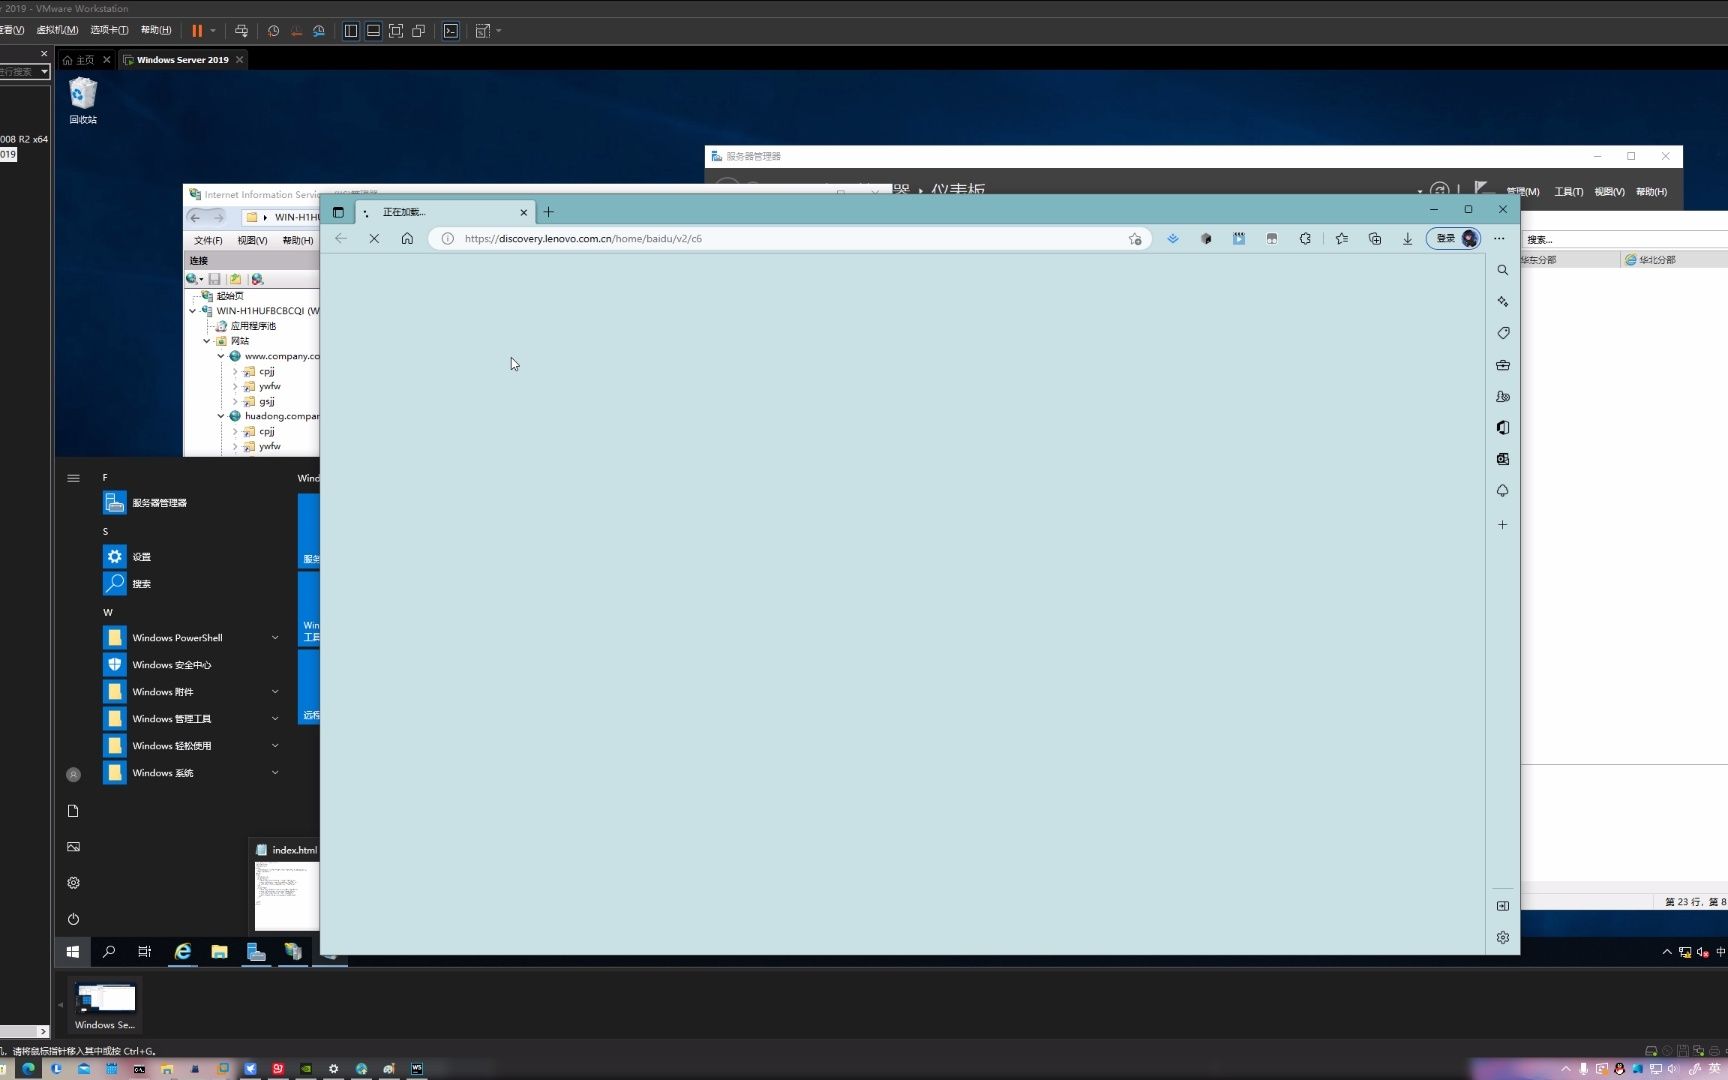Click the send Ctrl+Alt+Del icon in VMware toolbar
Viewport: 1728px width, 1080px height.
coord(241,31)
